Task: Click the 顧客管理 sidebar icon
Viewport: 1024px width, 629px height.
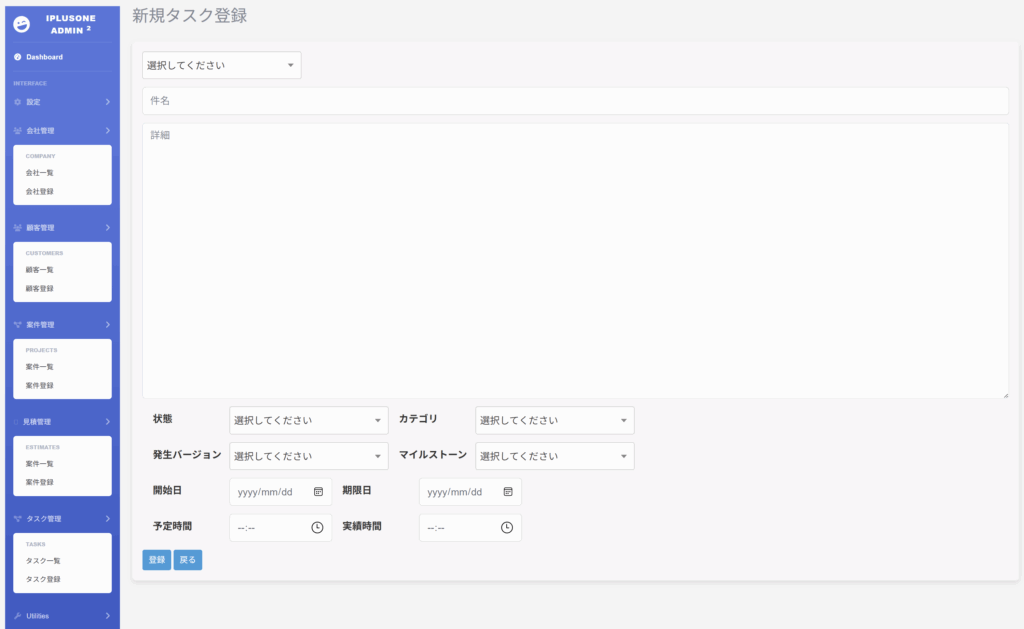Action: coord(18,228)
